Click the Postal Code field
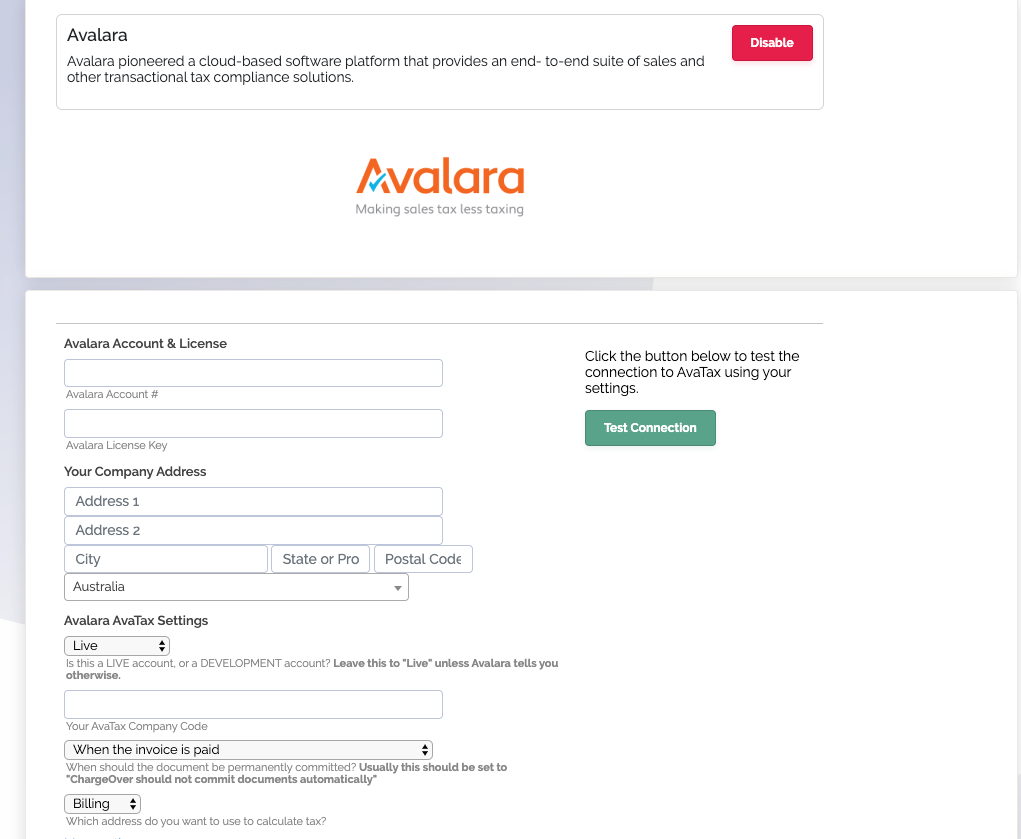 (423, 559)
